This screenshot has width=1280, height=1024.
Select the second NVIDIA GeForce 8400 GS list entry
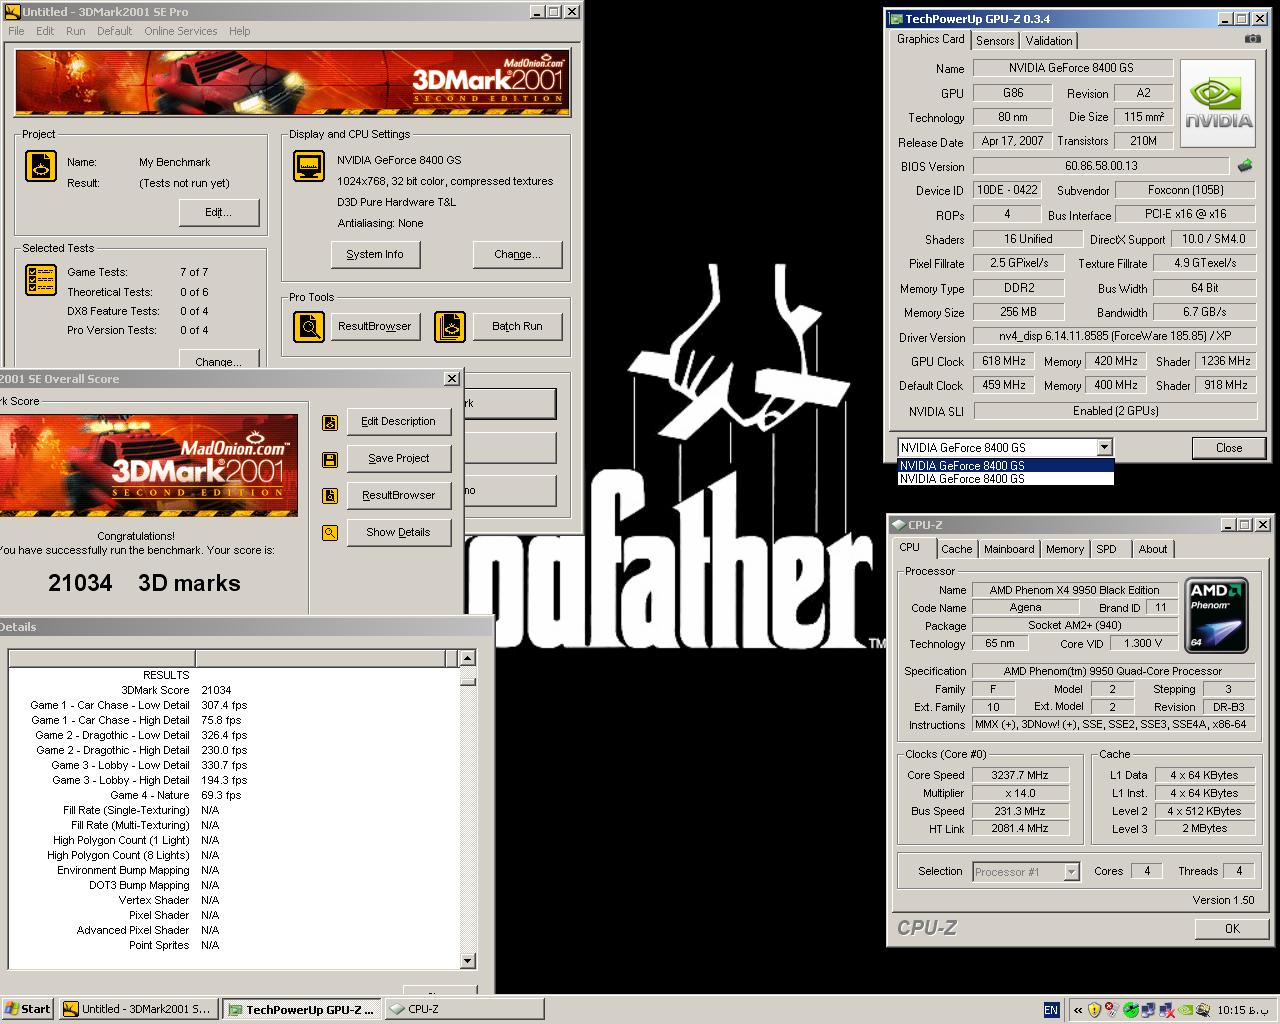[1005, 479]
